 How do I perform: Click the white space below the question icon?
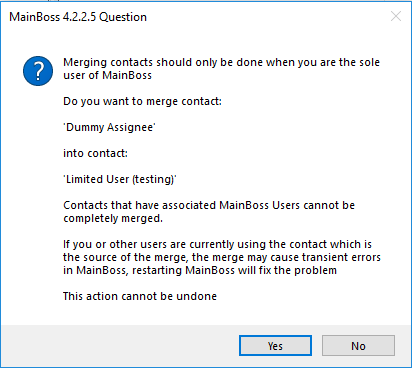(38, 200)
